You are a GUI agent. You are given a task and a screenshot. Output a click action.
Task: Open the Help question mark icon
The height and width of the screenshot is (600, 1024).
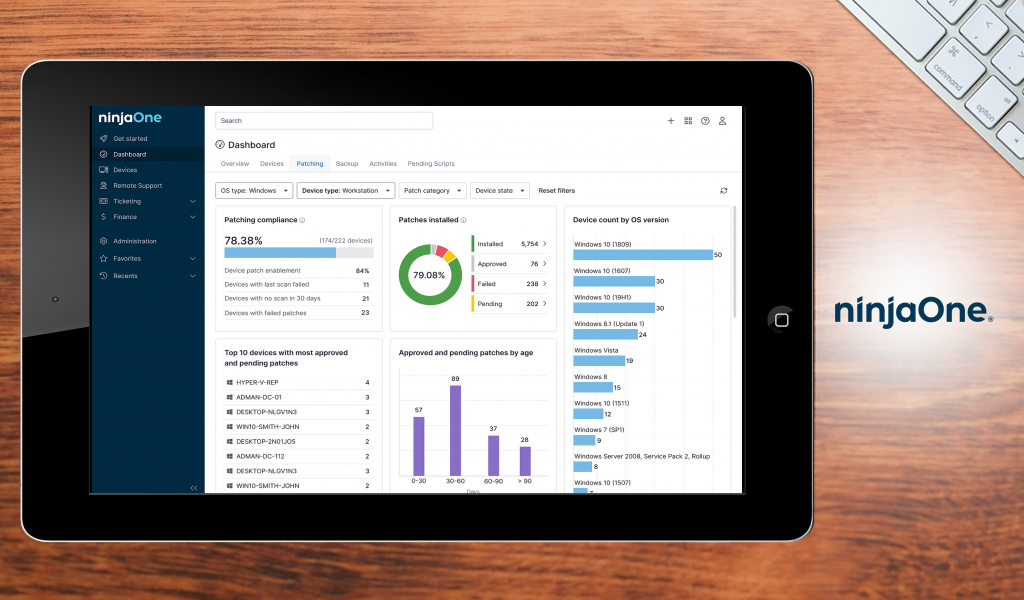[x=705, y=120]
